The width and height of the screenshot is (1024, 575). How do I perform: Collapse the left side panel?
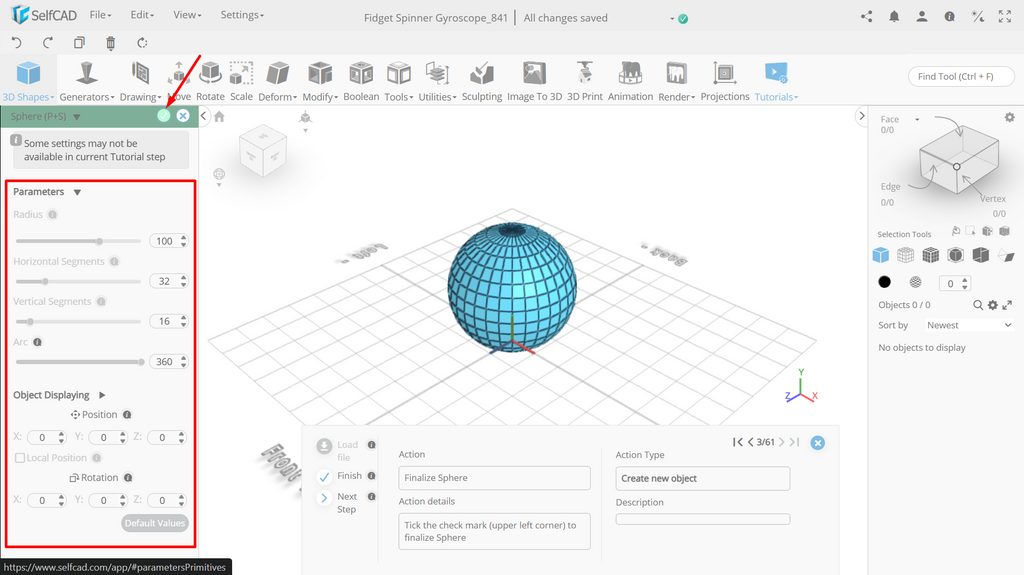pyautogui.click(x=203, y=116)
